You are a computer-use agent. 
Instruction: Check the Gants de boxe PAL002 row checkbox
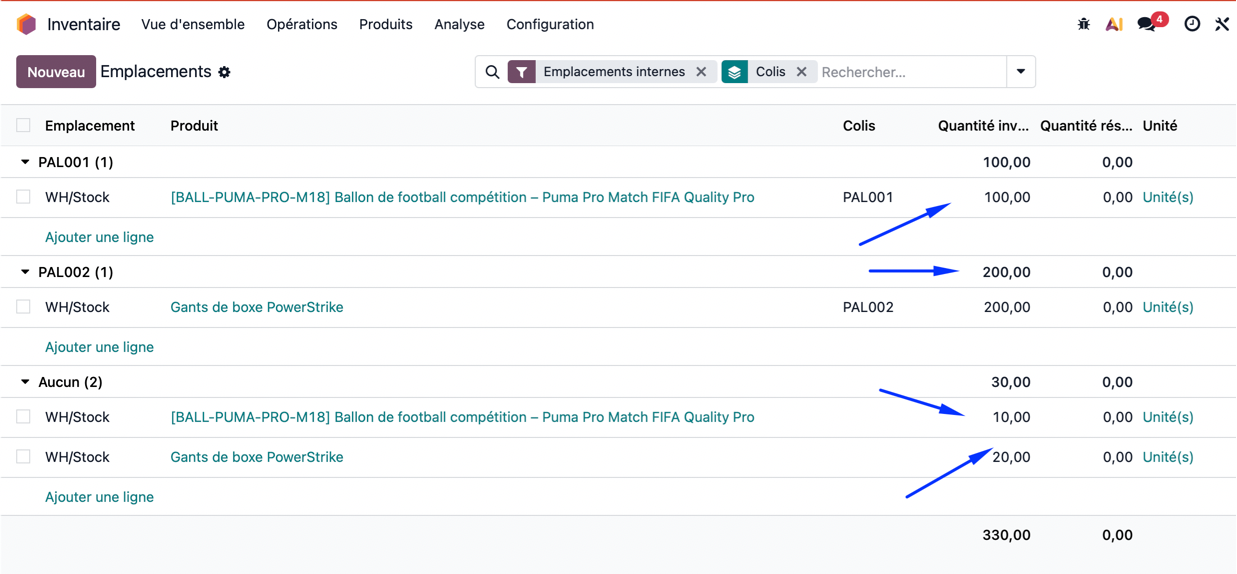[23, 308]
